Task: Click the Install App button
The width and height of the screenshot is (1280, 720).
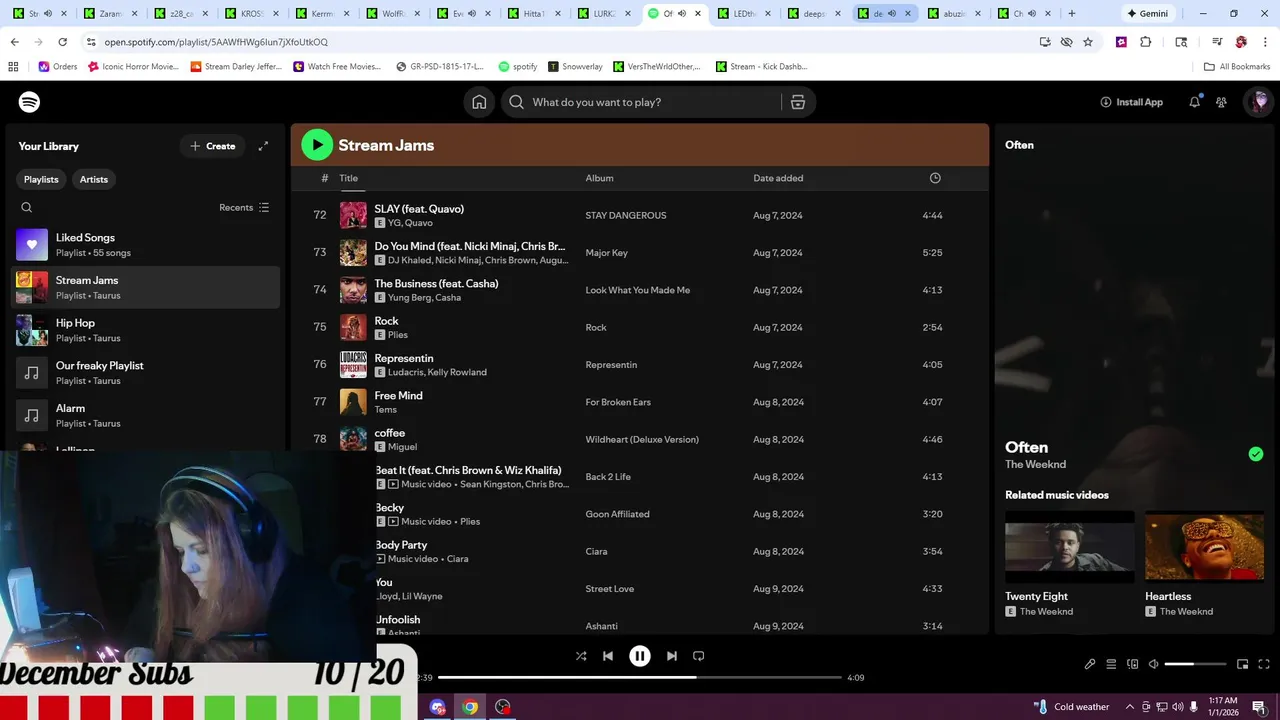Action: [x=1131, y=102]
